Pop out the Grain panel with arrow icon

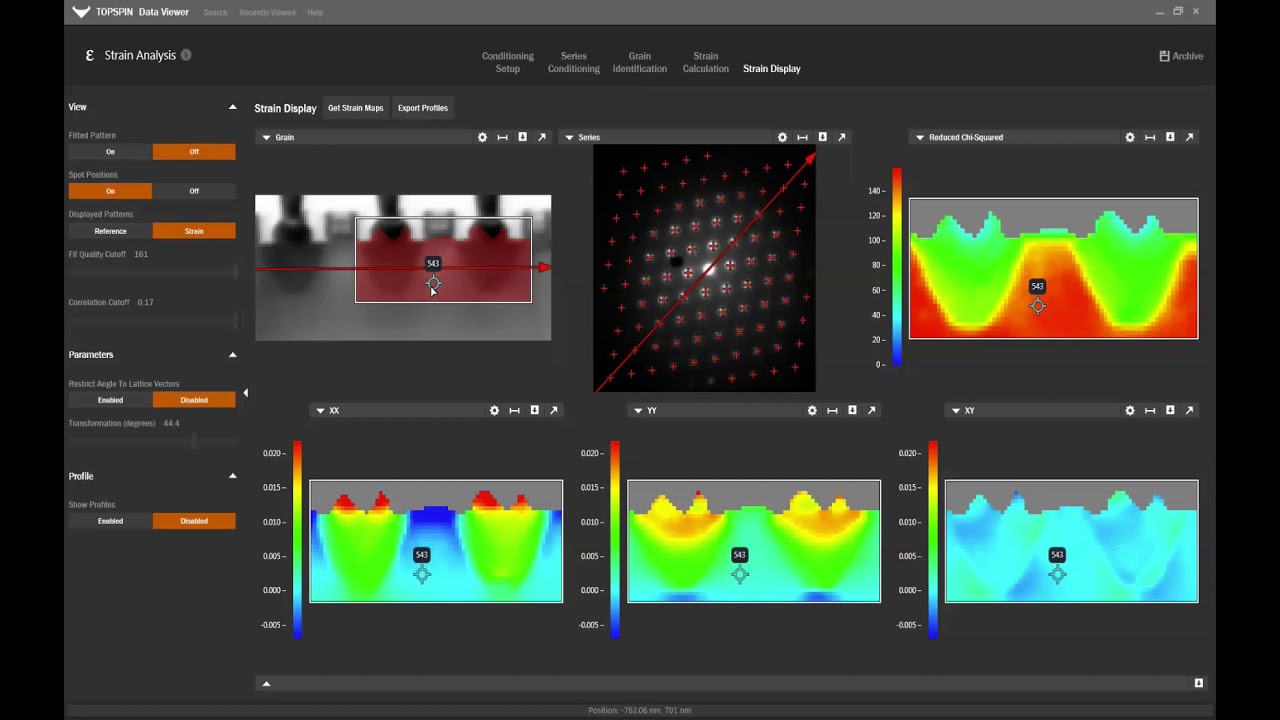click(x=542, y=137)
